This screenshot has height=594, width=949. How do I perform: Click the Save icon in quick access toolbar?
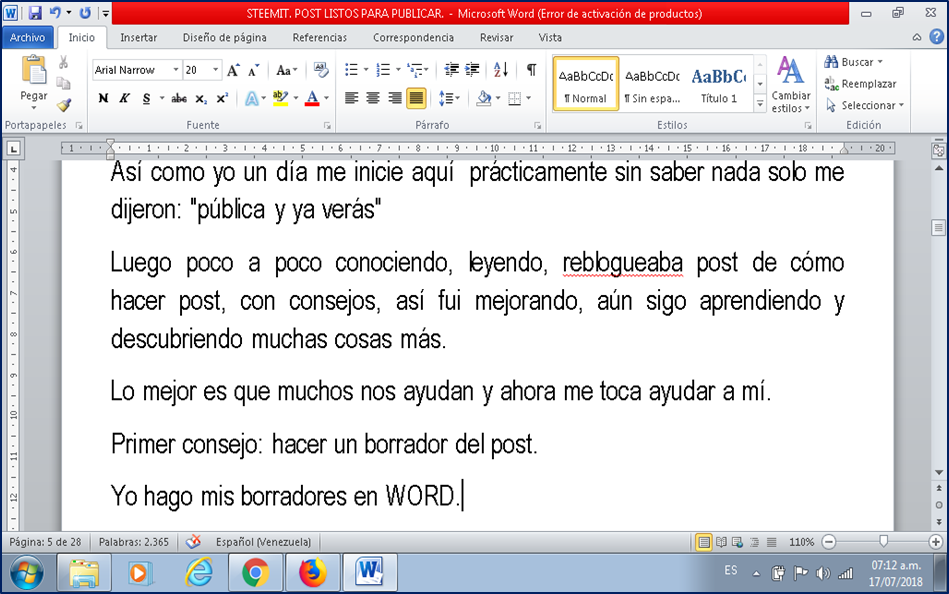(34, 13)
